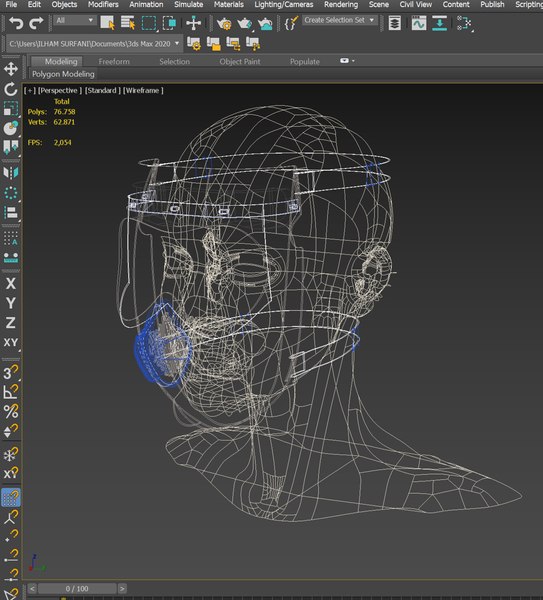The width and height of the screenshot is (543, 600).
Task: Disable the highlighted Grid Points snap
Action: tap(11, 497)
